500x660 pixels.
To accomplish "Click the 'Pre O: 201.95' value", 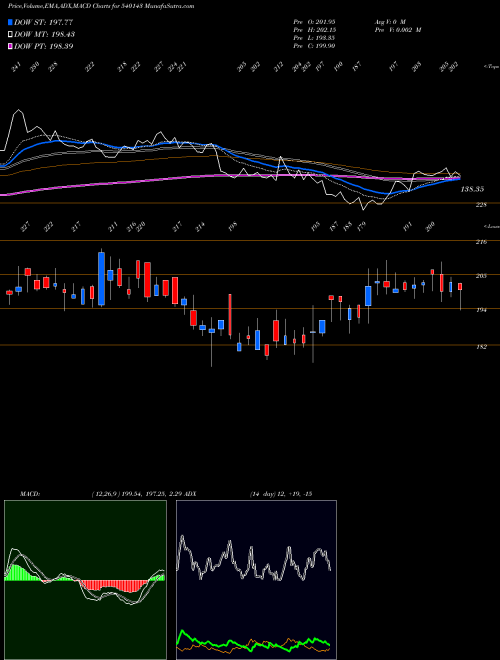I will click(x=314, y=21).
